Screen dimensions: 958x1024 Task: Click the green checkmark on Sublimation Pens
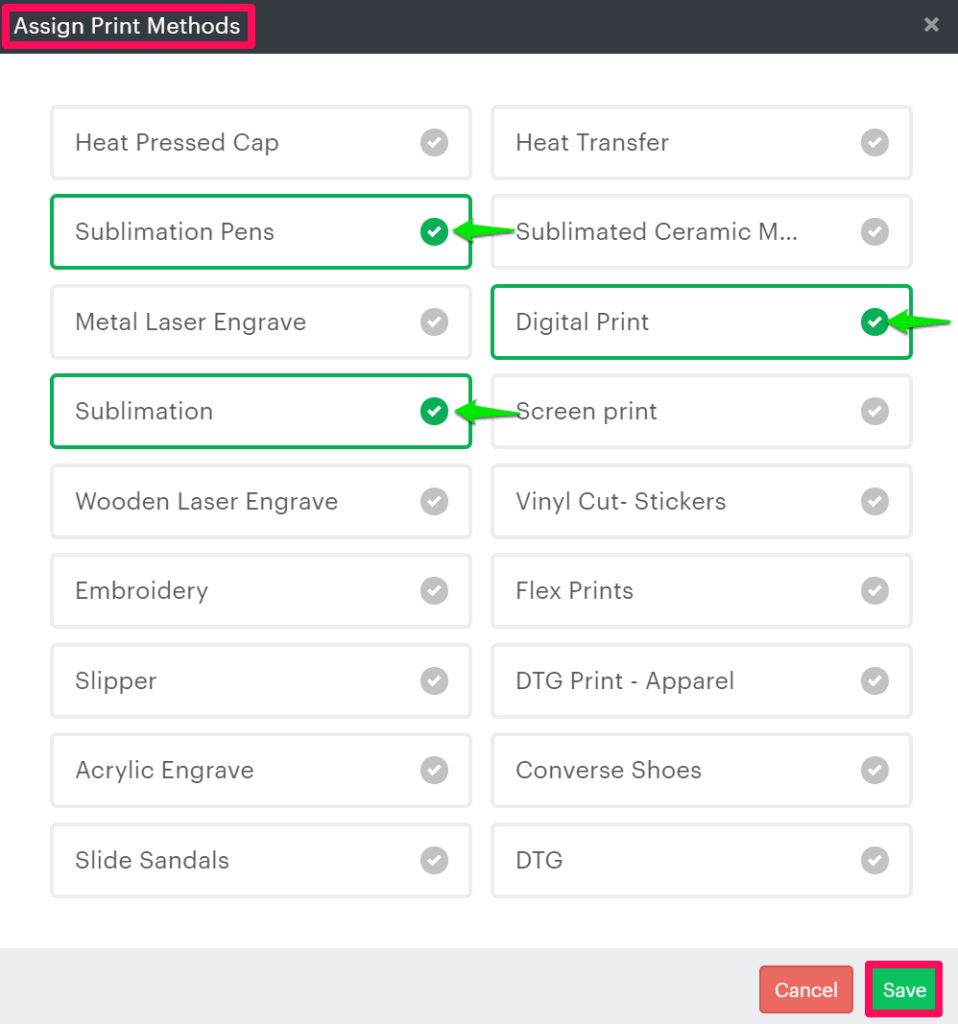[x=434, y=232]
